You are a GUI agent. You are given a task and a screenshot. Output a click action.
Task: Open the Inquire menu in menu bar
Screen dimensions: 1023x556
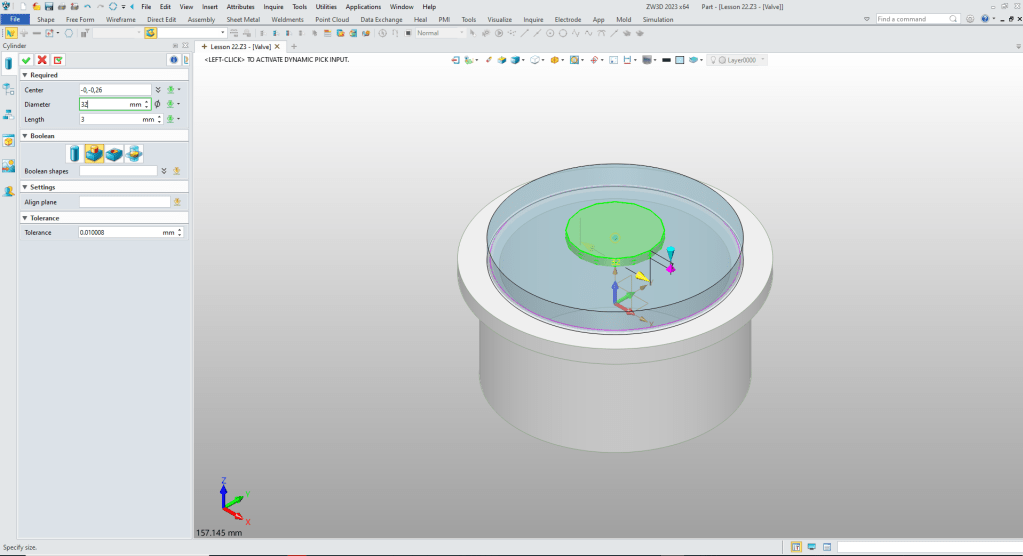click(x=273, y=6)
